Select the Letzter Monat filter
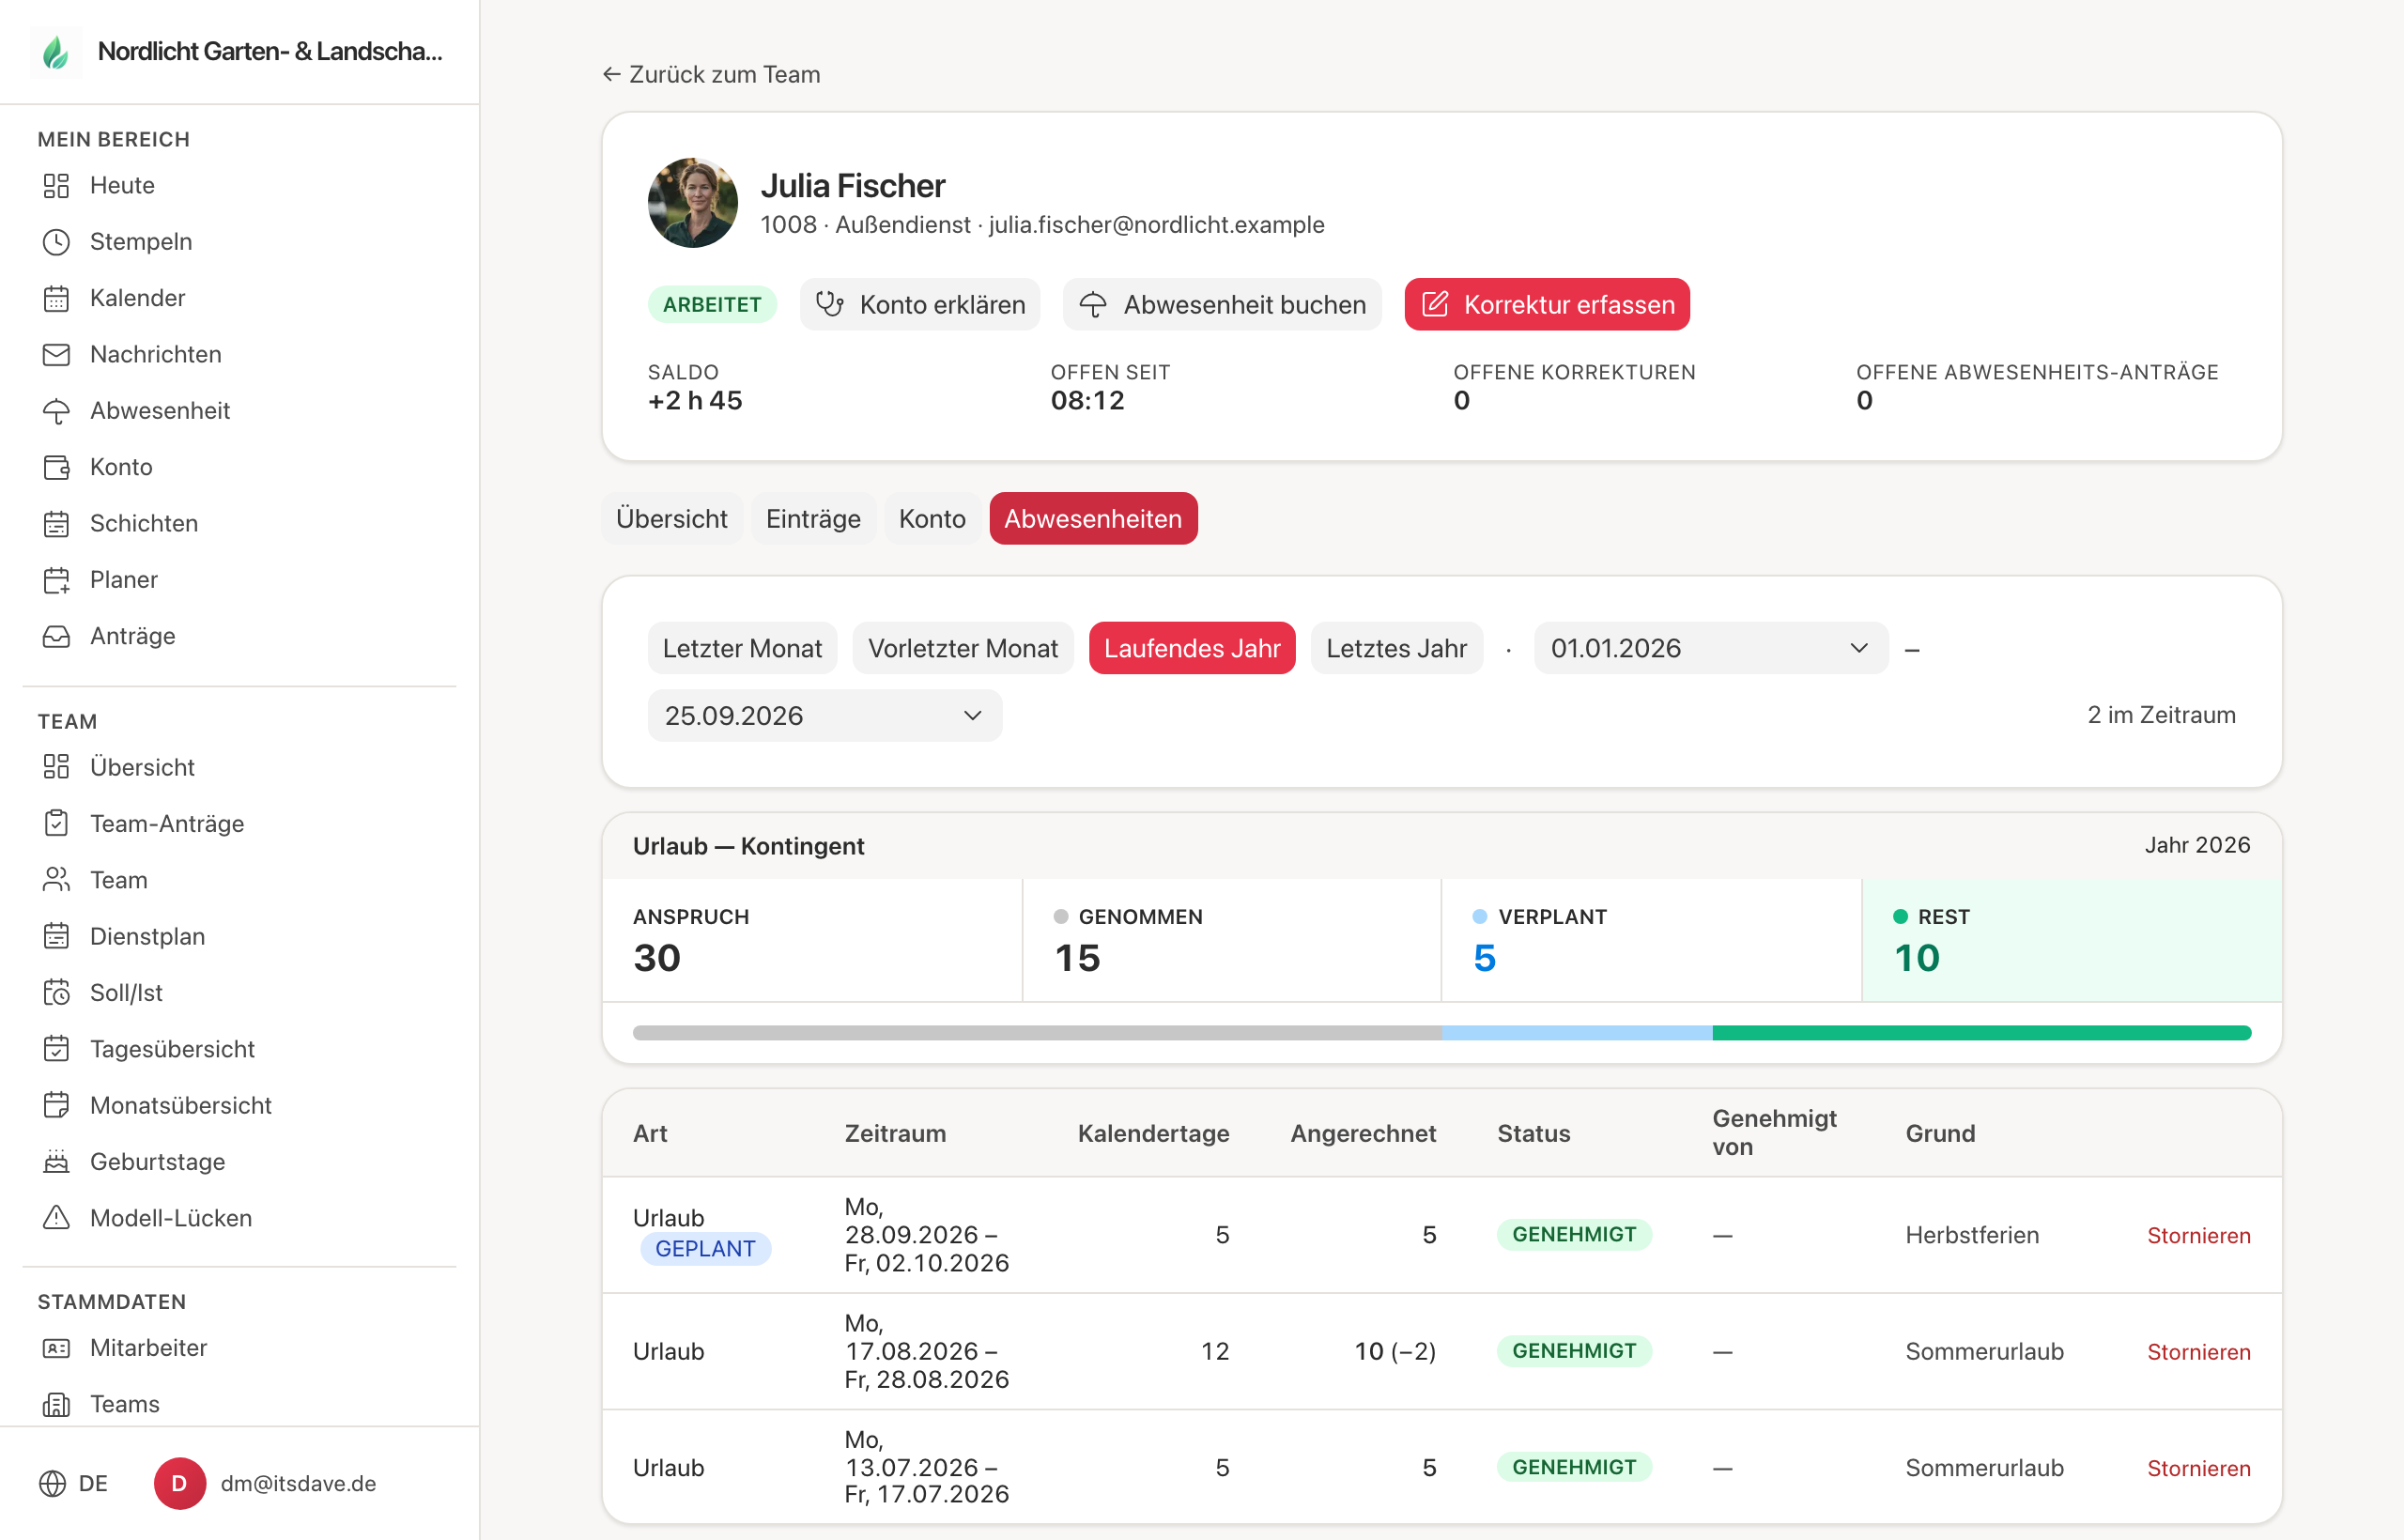This screenshot has height=1540, width=2404. pyautogui.click(x=742, y=648)
